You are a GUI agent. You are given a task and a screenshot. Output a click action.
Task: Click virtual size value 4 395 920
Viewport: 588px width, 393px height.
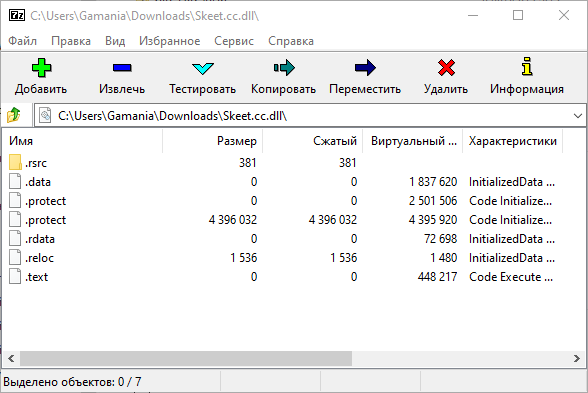[x=433, y=220]
